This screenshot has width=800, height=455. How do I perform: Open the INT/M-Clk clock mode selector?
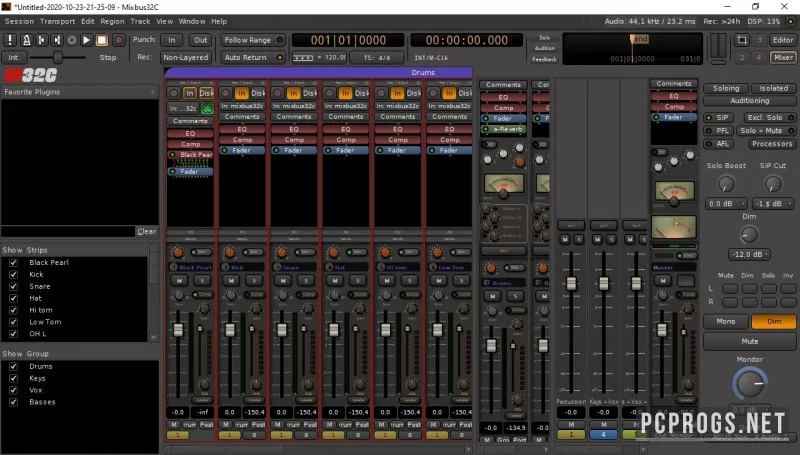point(432,58)
